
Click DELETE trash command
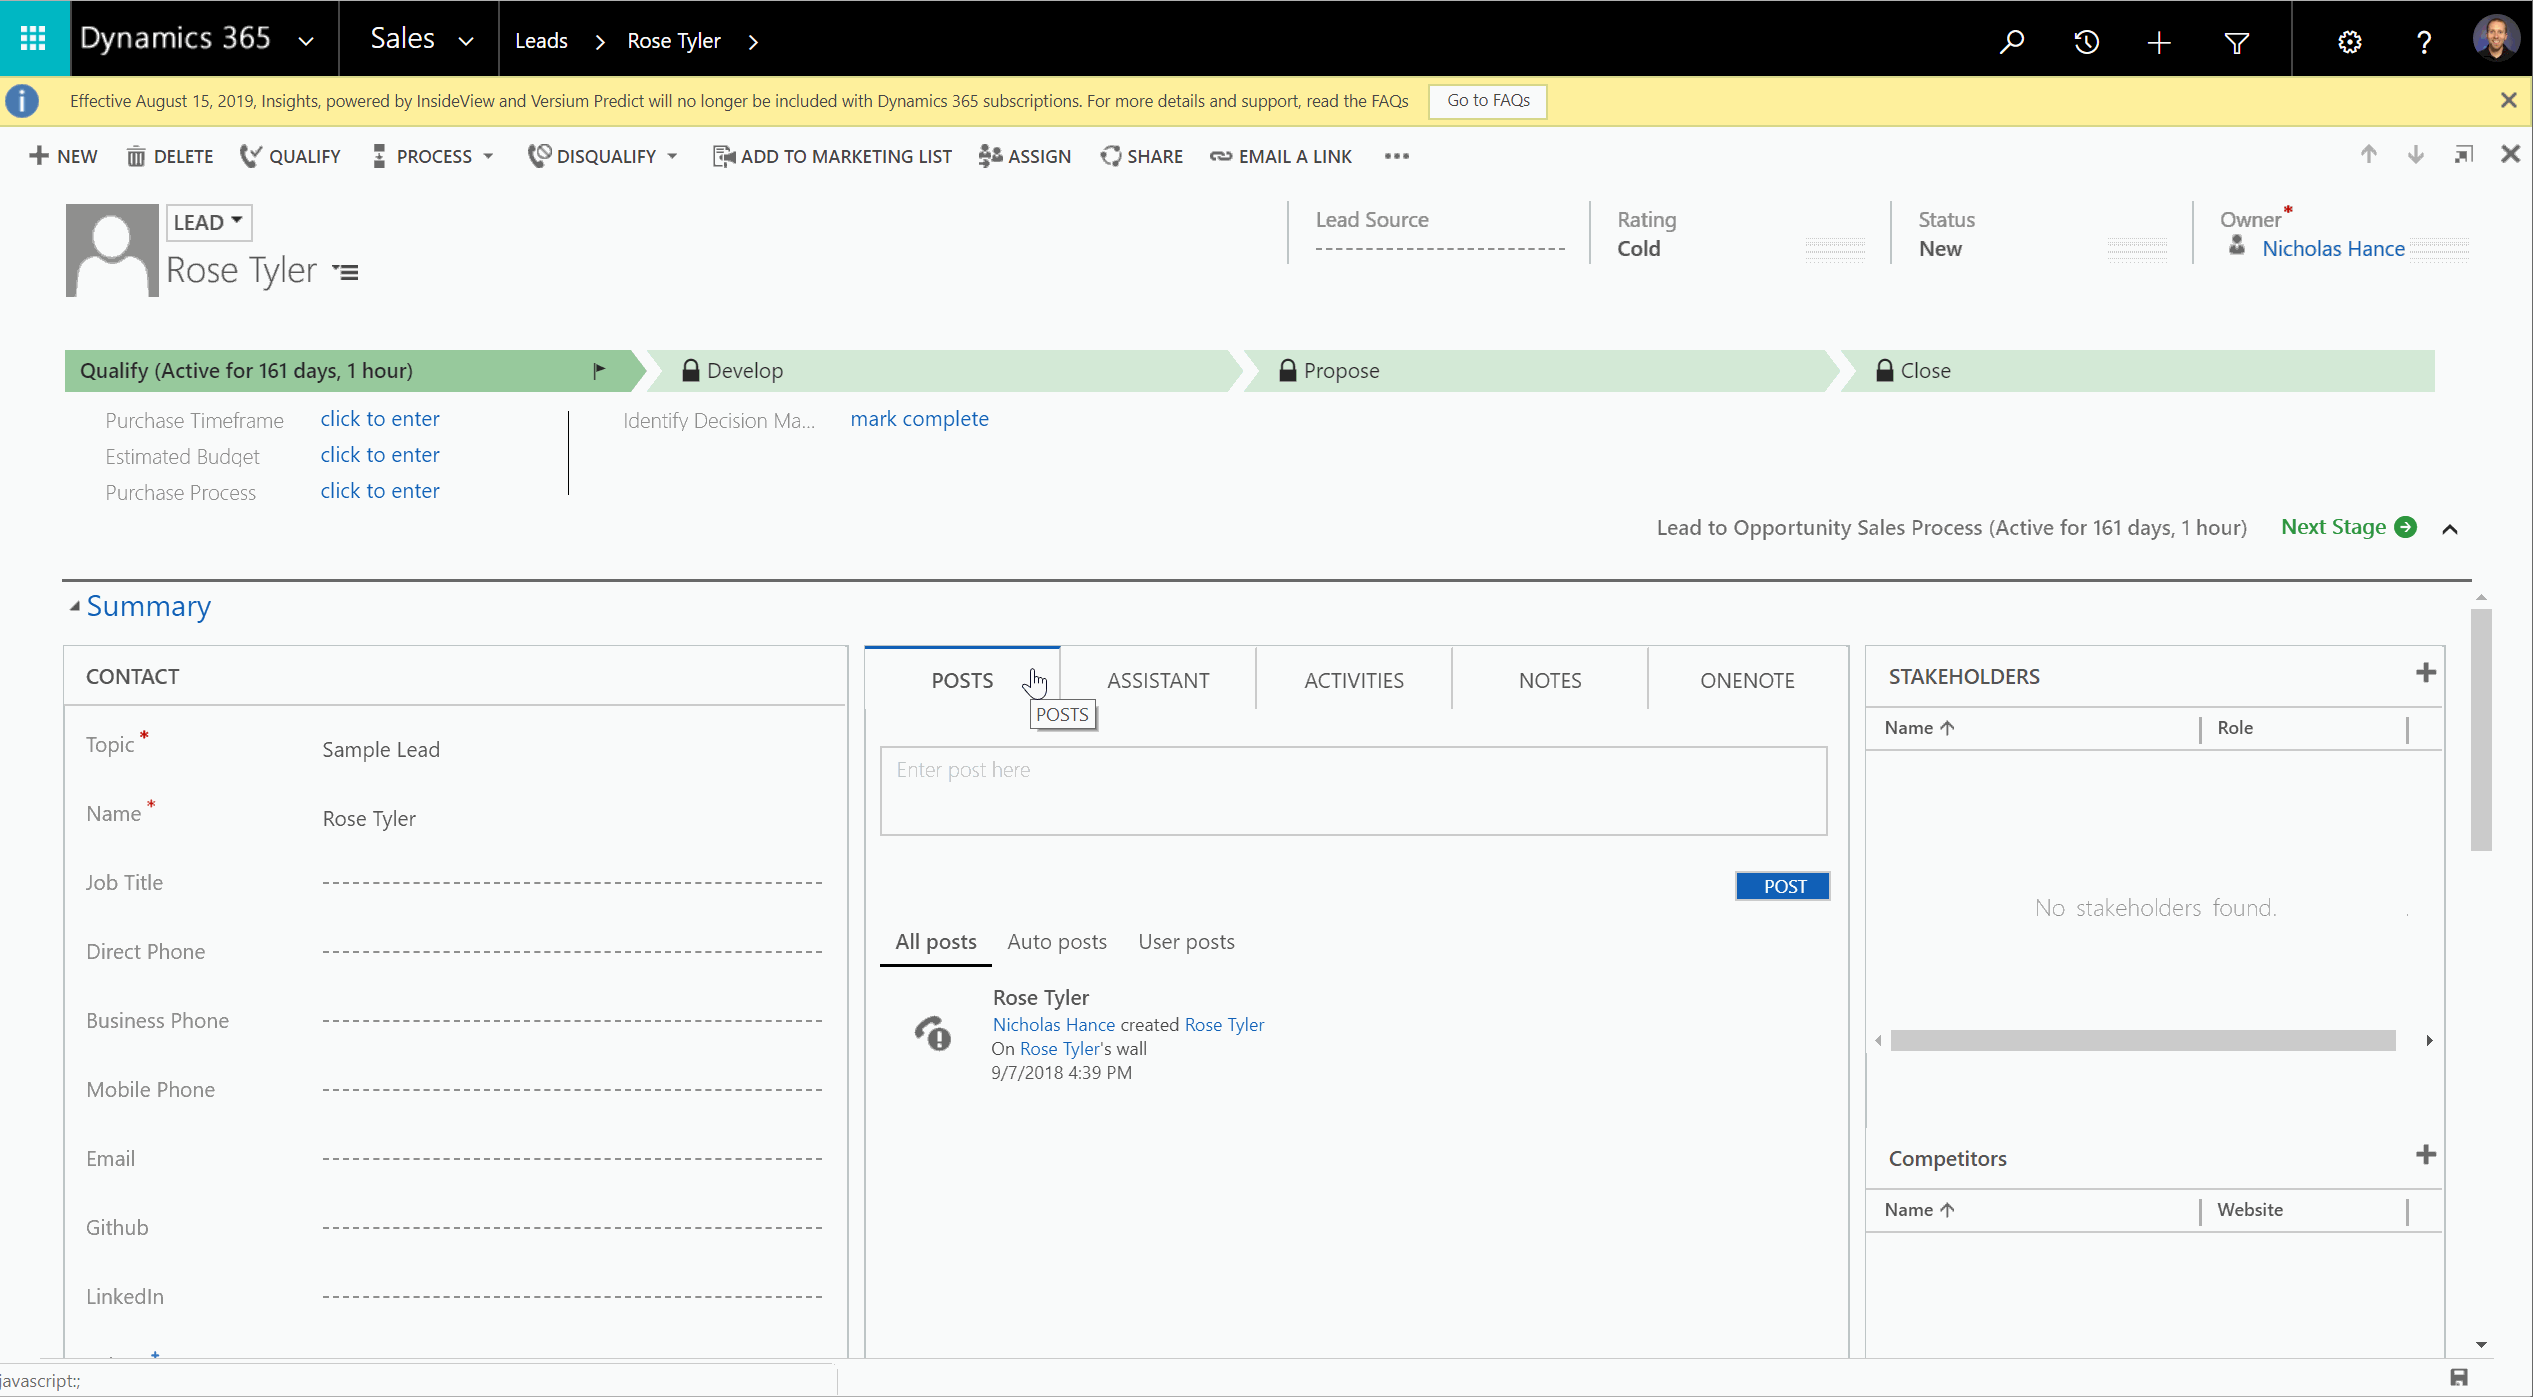[x=170, y=156]
